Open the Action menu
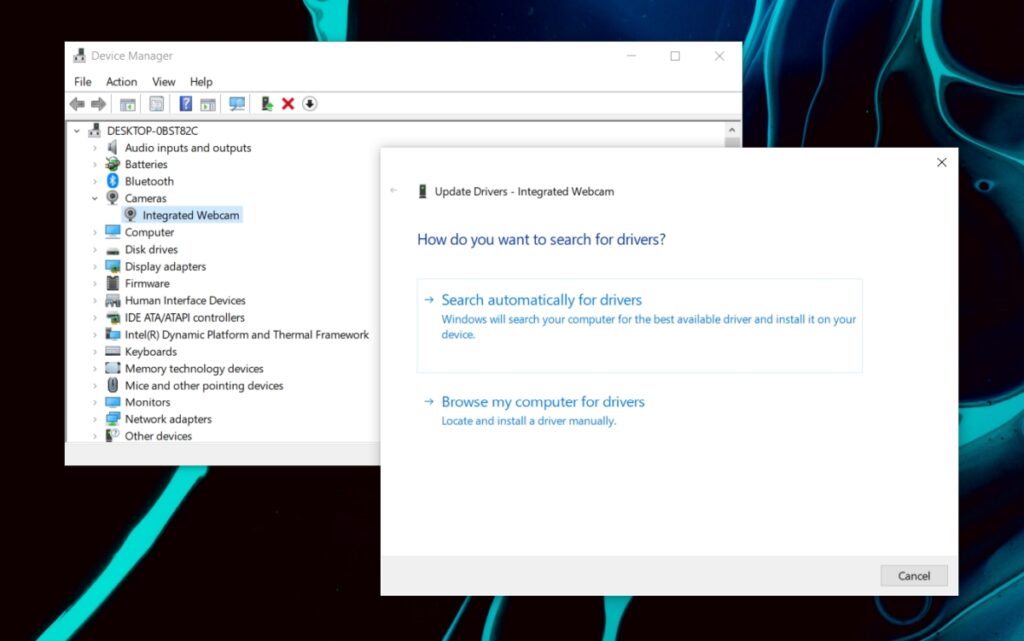 [x=121, y=81]
